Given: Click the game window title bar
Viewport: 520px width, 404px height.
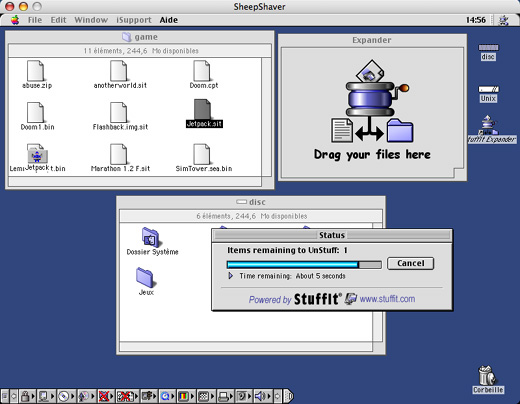Looking at the screenshot, I should tap(140, 37).
